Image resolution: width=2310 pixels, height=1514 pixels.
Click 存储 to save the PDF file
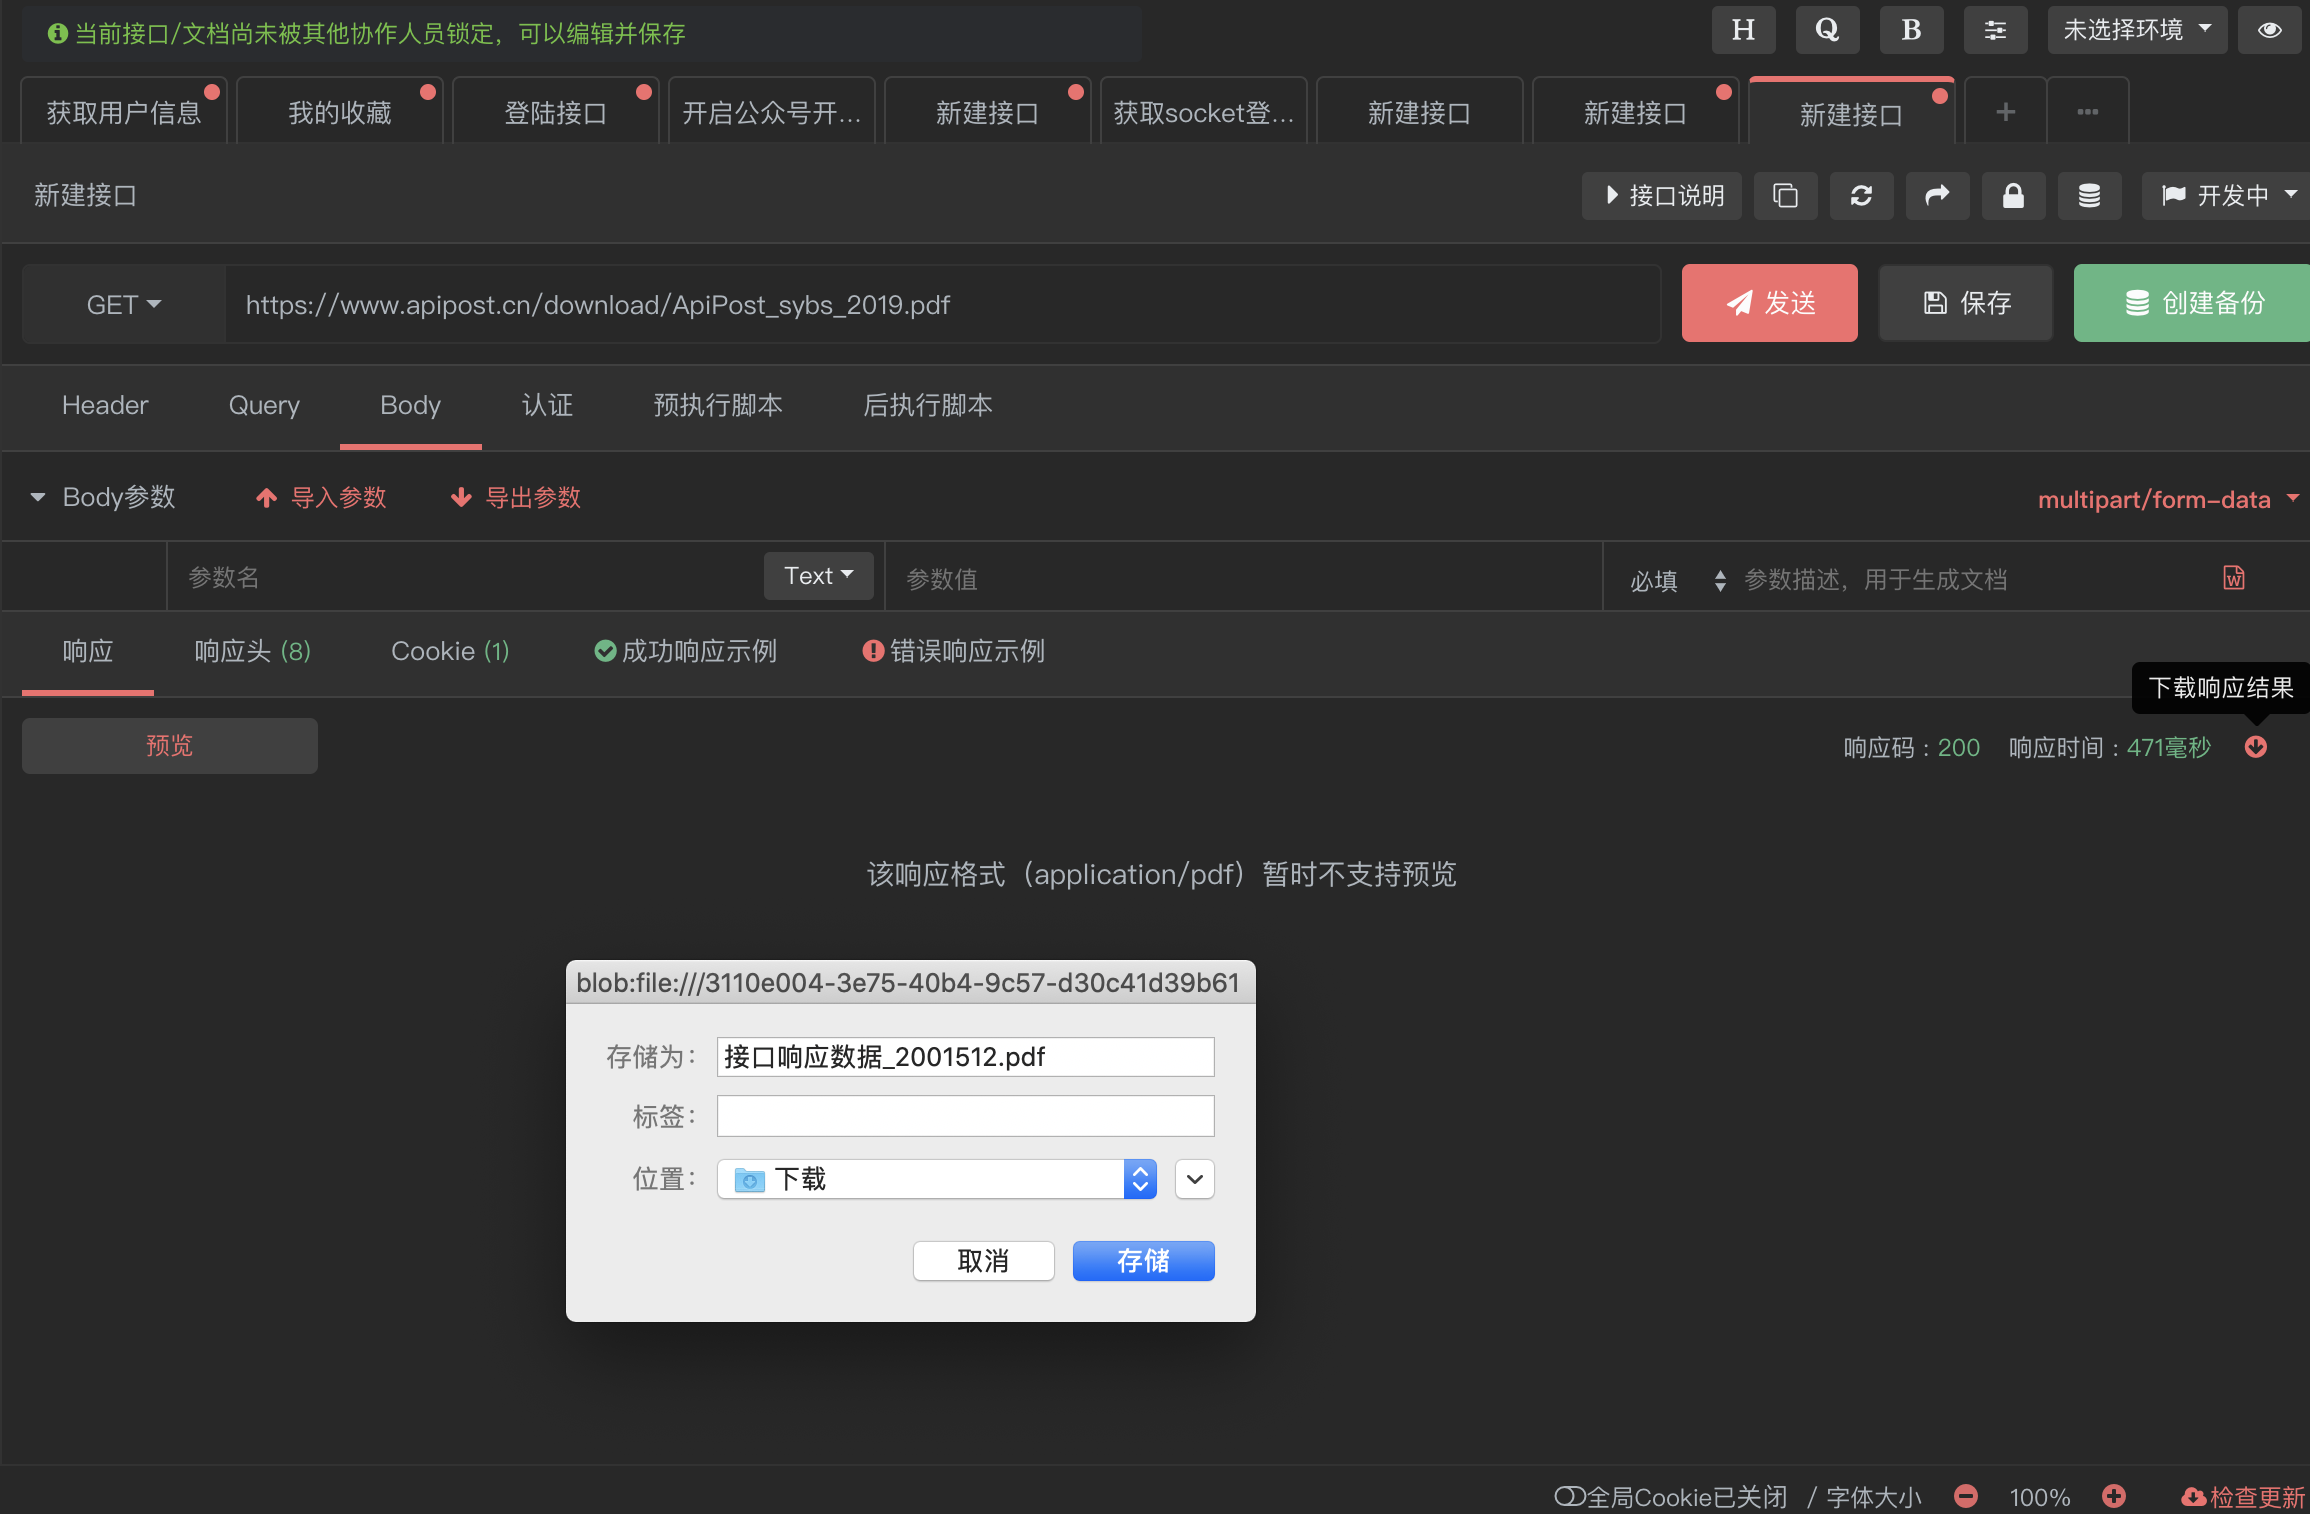tap(1143, 1261)
